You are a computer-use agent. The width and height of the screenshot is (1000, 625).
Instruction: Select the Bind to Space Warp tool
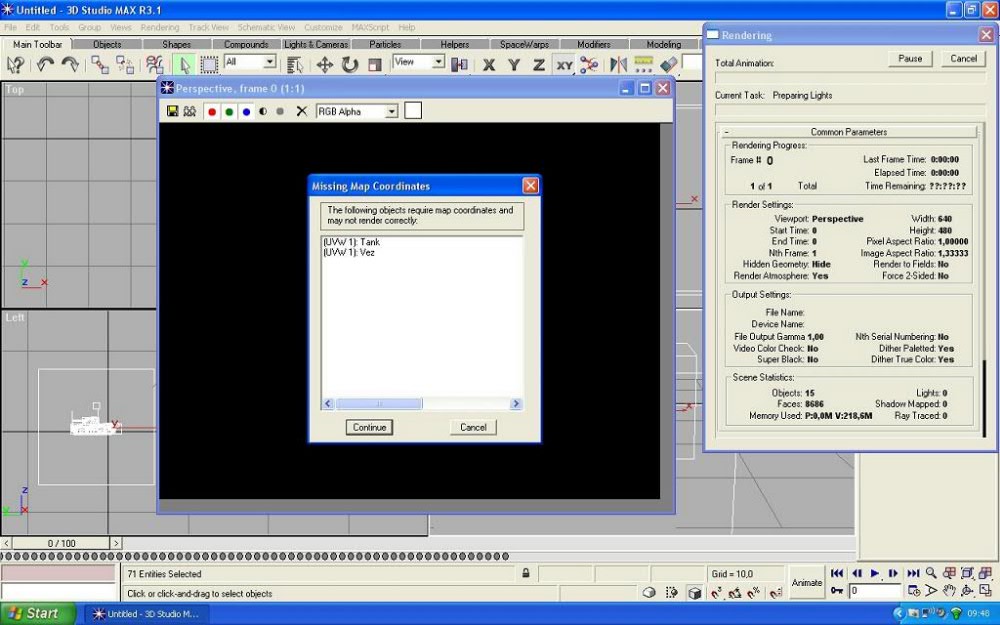click(155, 64)
